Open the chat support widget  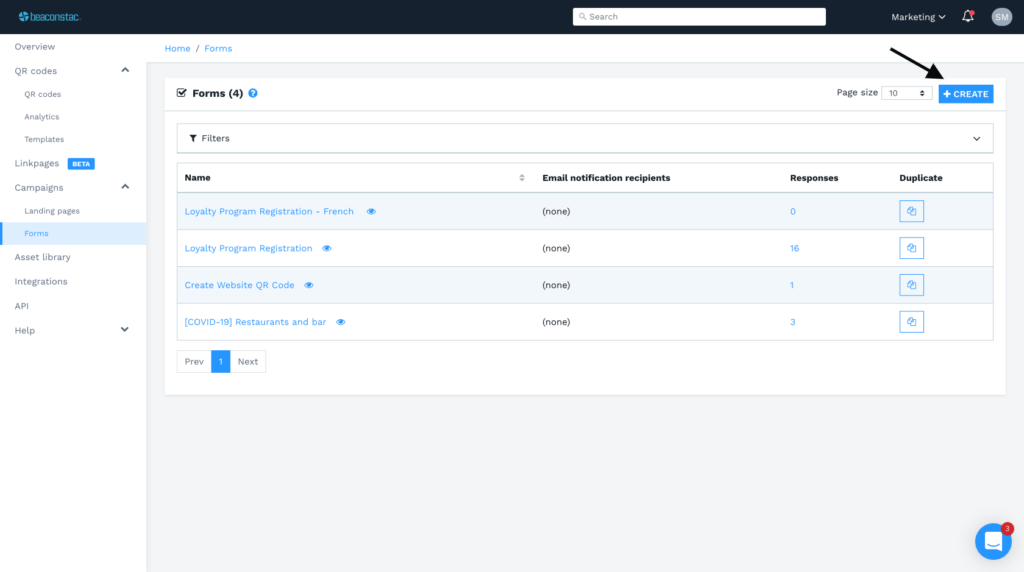pos(993,541)
